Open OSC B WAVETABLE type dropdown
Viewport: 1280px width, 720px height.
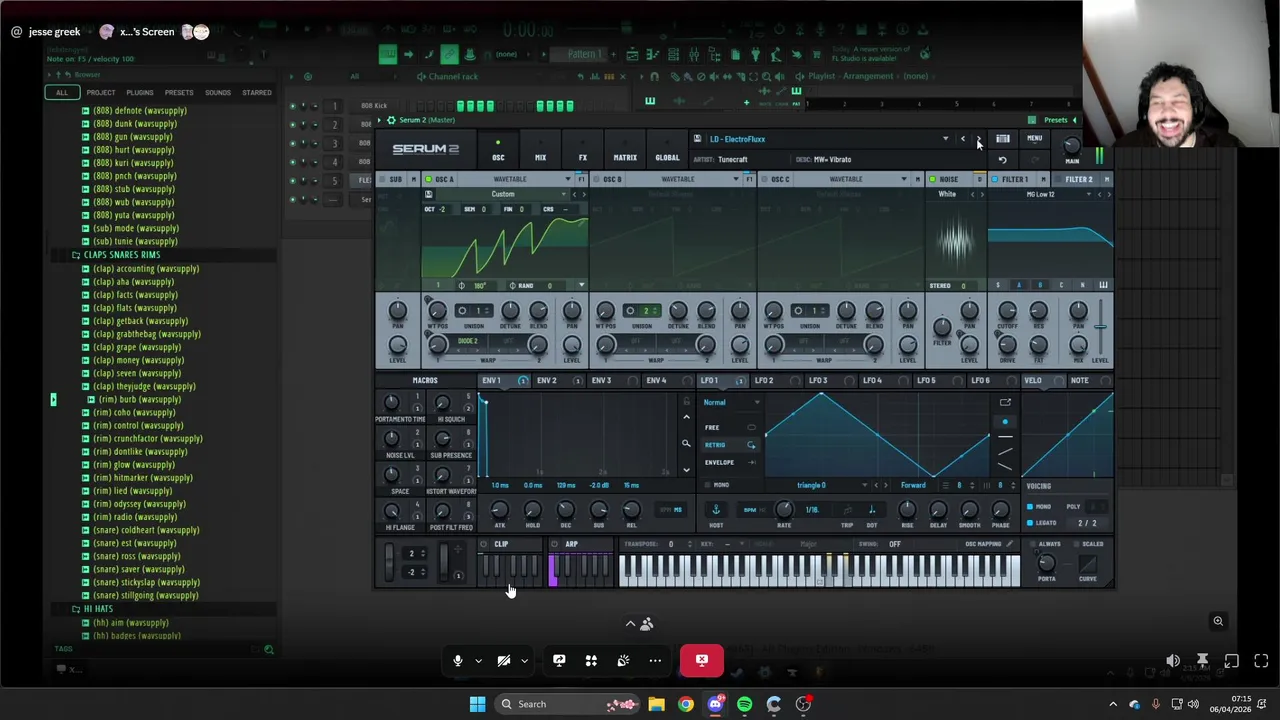[736, 180]
